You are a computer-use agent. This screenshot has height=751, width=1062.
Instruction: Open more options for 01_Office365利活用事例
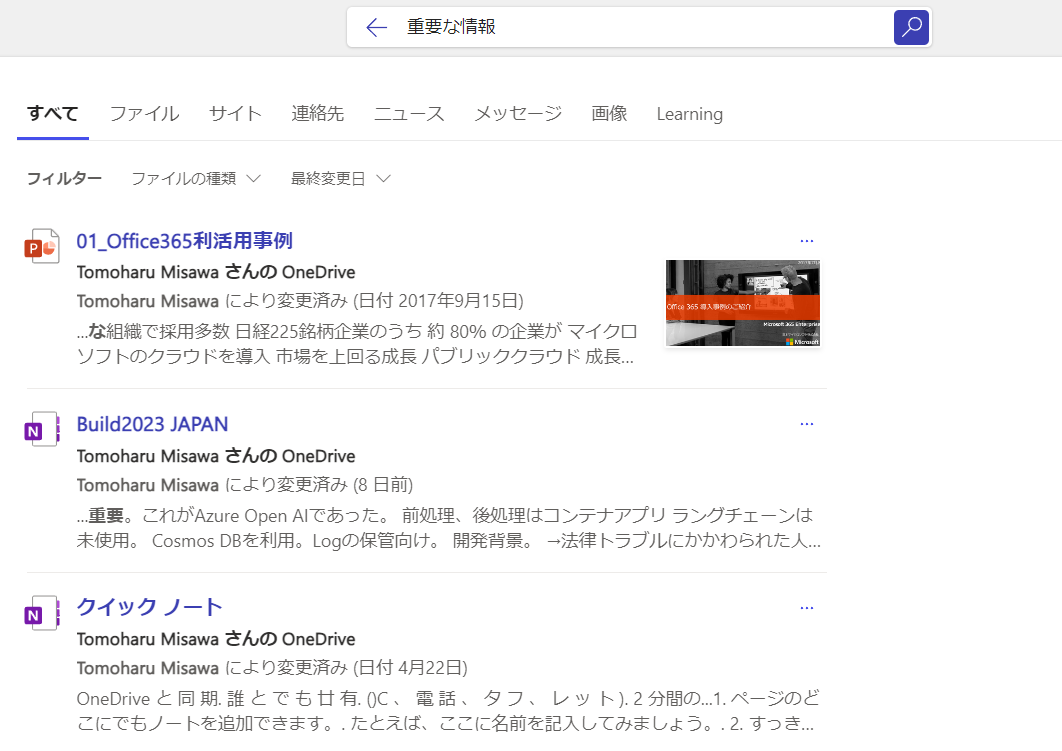pos(807,241)
